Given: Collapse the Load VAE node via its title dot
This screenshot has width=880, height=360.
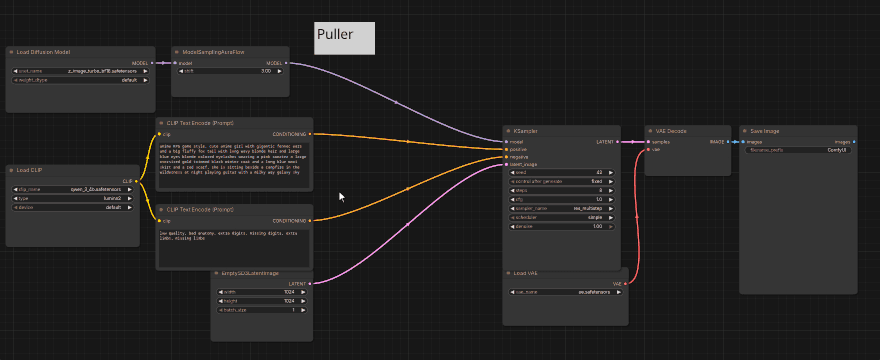Looking at the screenshot, I should (507, 274).
